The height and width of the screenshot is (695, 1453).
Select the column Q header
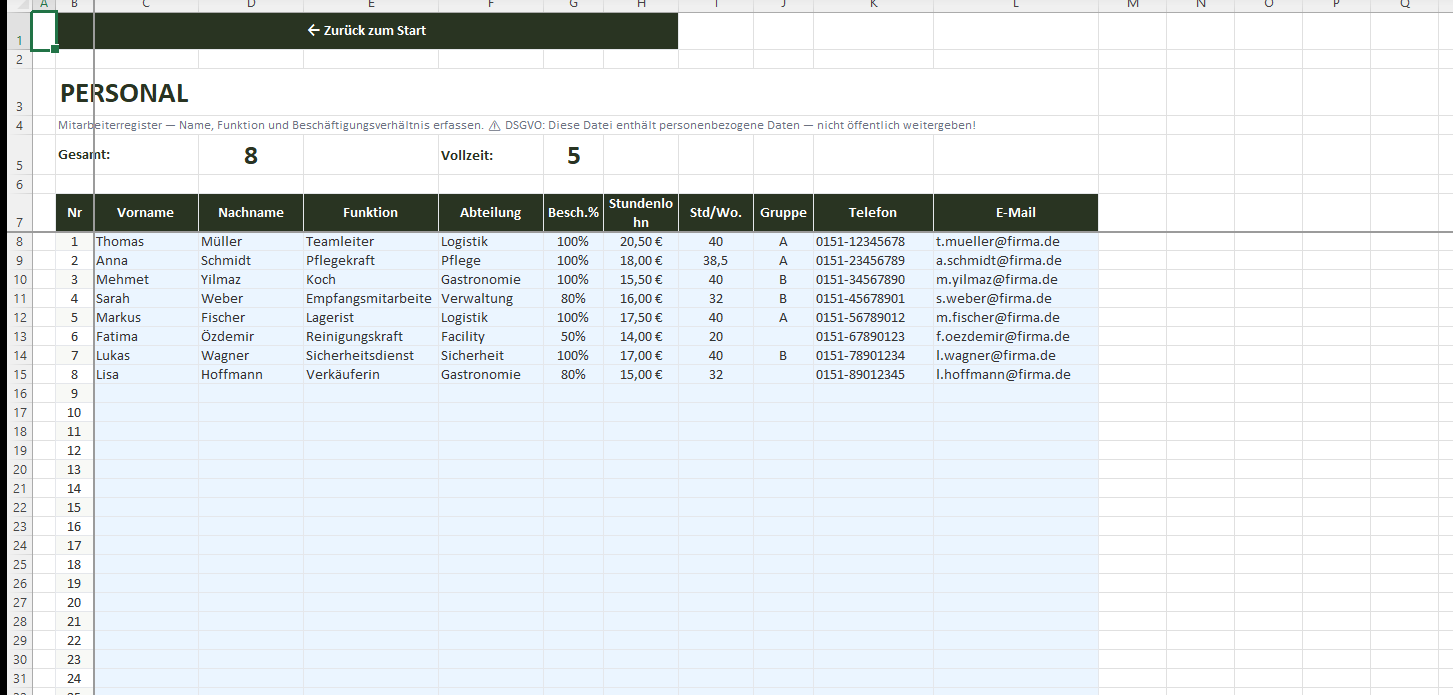point(1404,5)
